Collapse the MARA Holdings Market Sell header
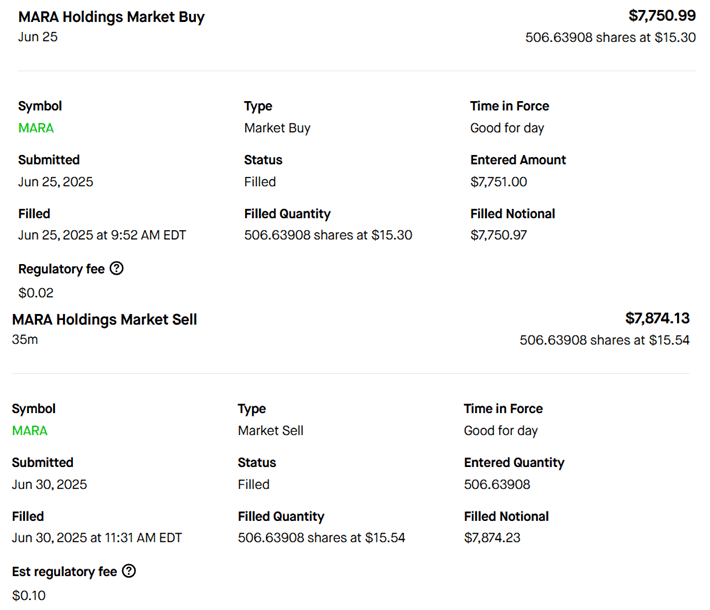This screenshot has width=710, height=610. point(104,320)
